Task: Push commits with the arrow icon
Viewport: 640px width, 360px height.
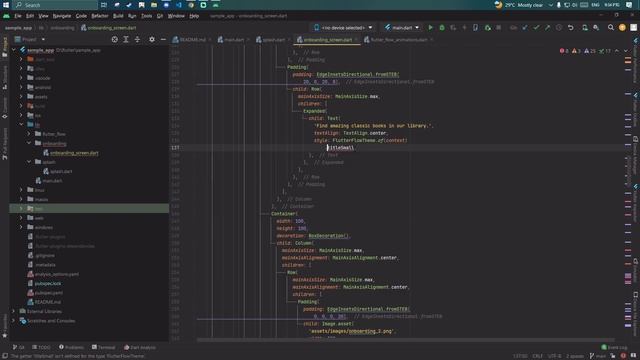Action: pos(547,28)
